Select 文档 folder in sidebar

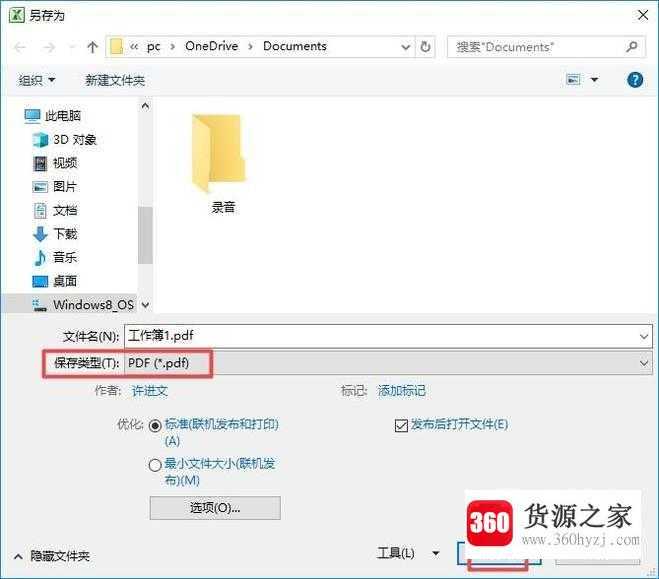click(x=55, y=210)
